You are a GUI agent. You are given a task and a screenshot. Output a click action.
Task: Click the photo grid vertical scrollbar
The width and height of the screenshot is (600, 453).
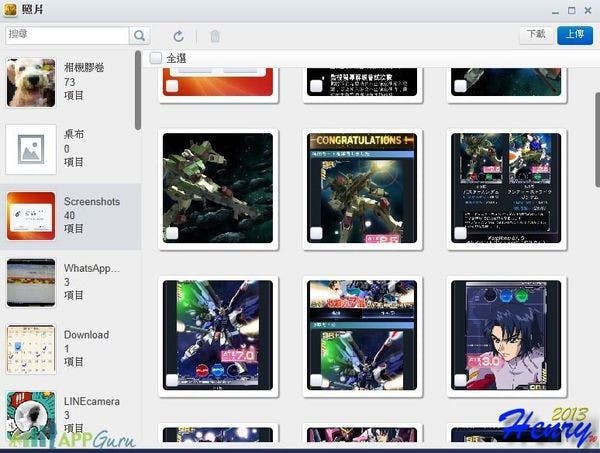pos(596,150)
